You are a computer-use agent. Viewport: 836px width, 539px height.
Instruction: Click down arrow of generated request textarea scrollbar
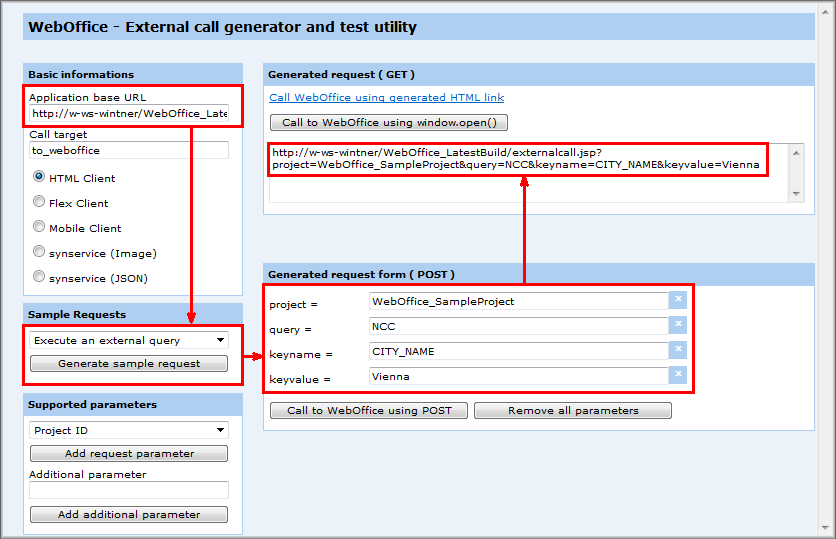point(796,194)
